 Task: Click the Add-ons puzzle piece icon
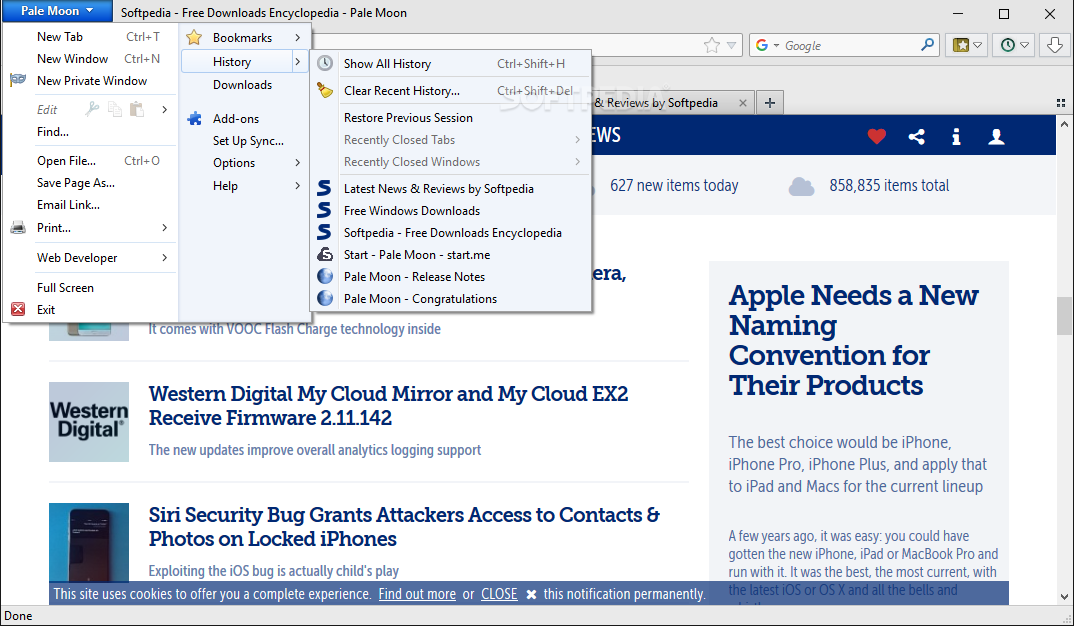(x=195, y=118)
